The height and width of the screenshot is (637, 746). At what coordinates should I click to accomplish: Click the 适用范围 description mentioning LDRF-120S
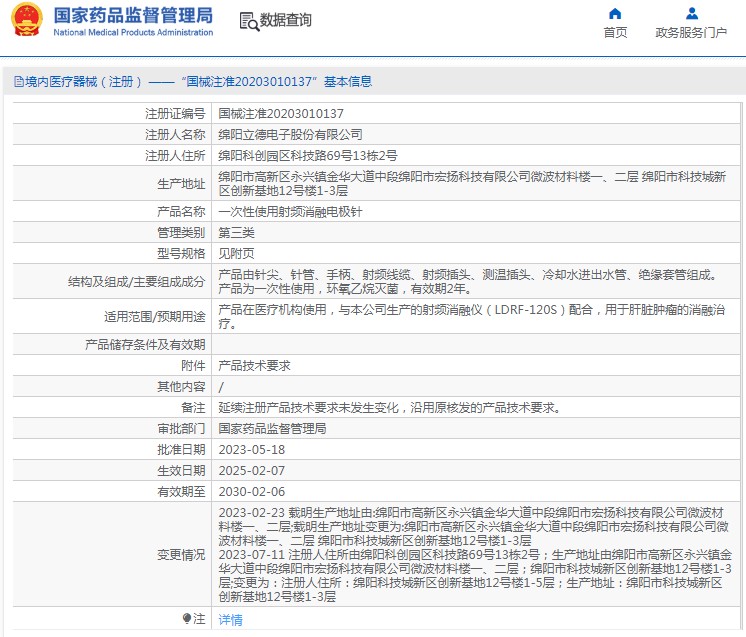click(x=471, y=316)
